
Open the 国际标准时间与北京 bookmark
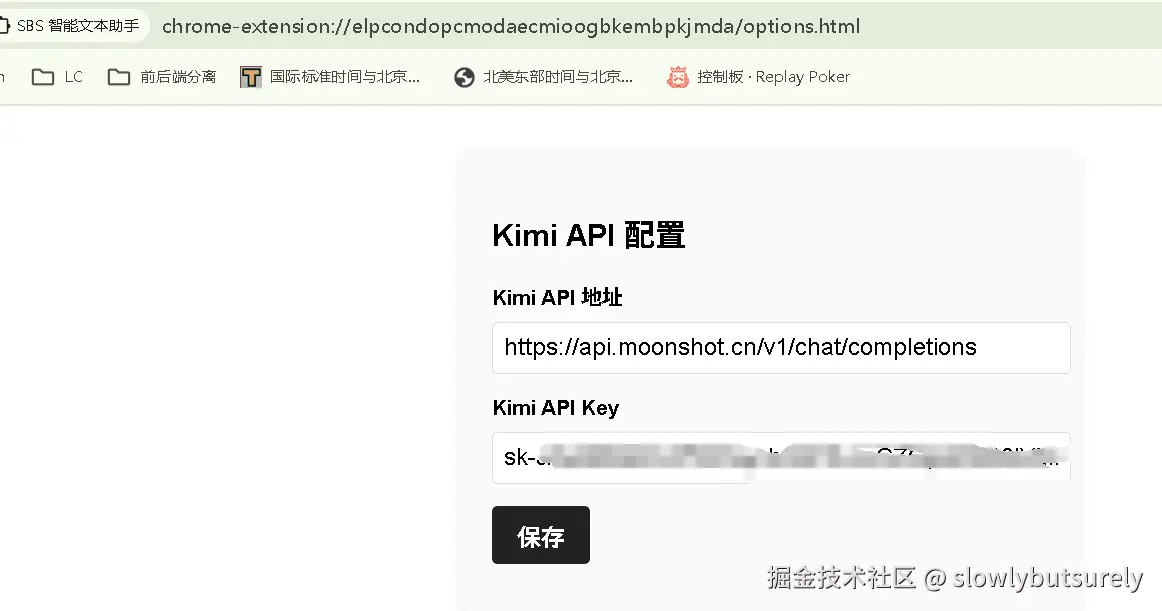tap(331, 76)
